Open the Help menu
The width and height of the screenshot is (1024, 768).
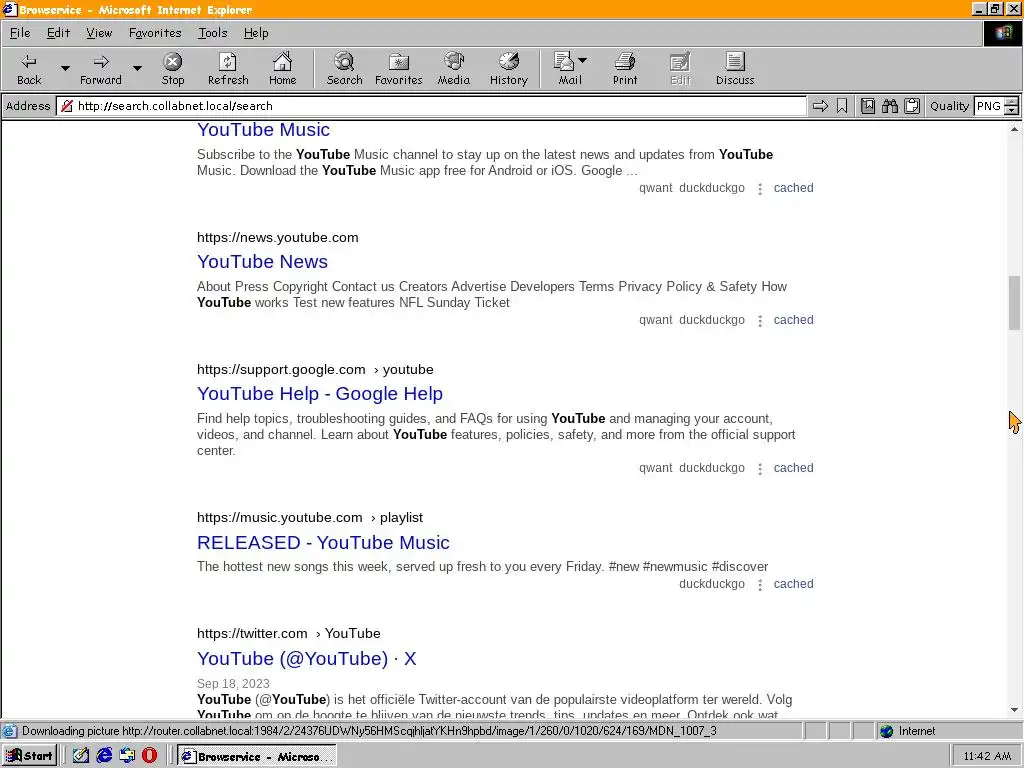click(256, 33)
